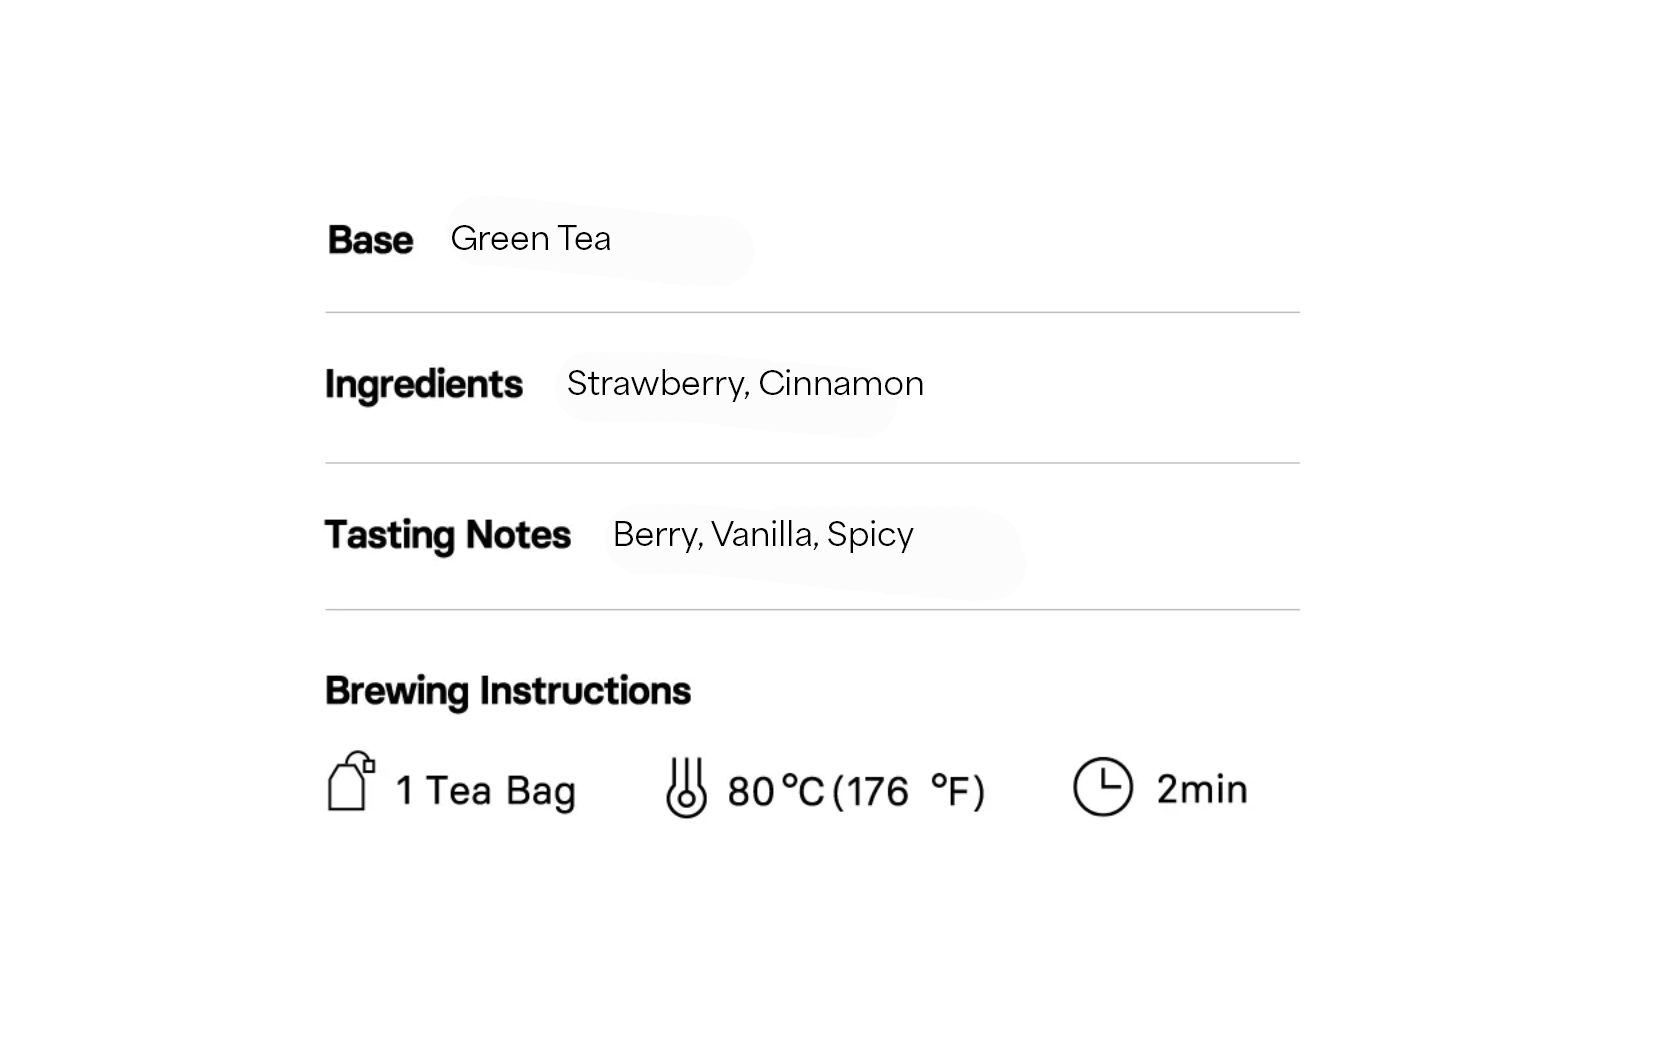
Task: Select the "1 Tea Bag" text
Action: click(485, 791)
